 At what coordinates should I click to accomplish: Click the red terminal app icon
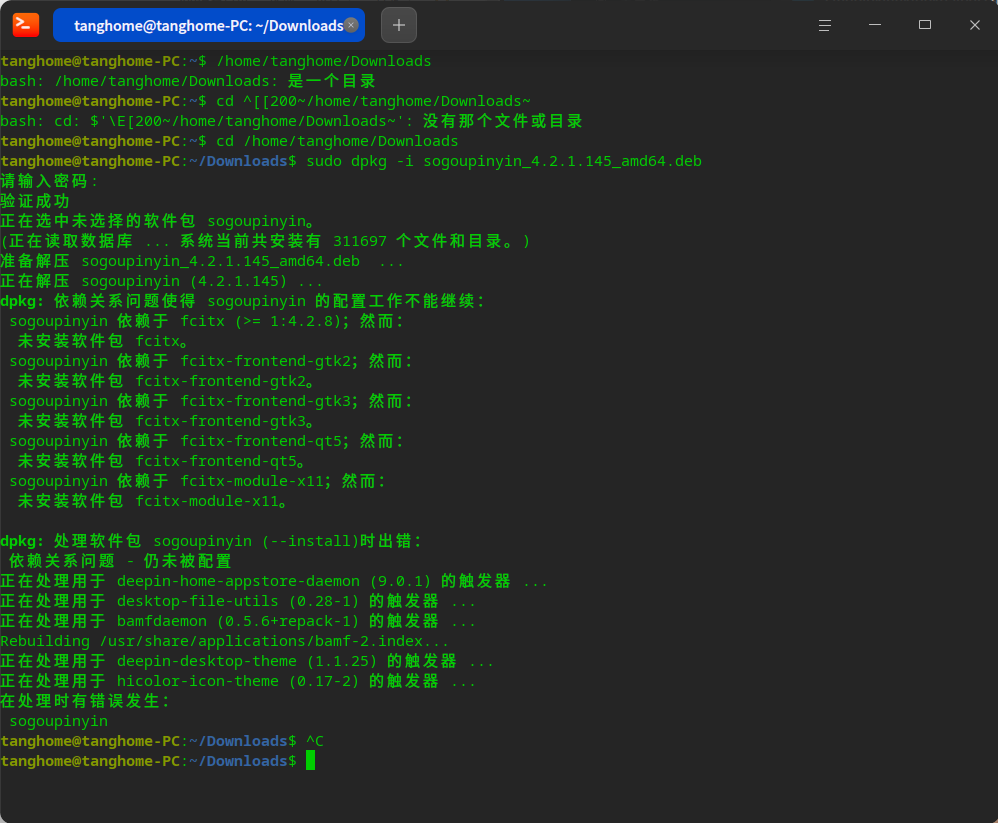click(26, 25)
